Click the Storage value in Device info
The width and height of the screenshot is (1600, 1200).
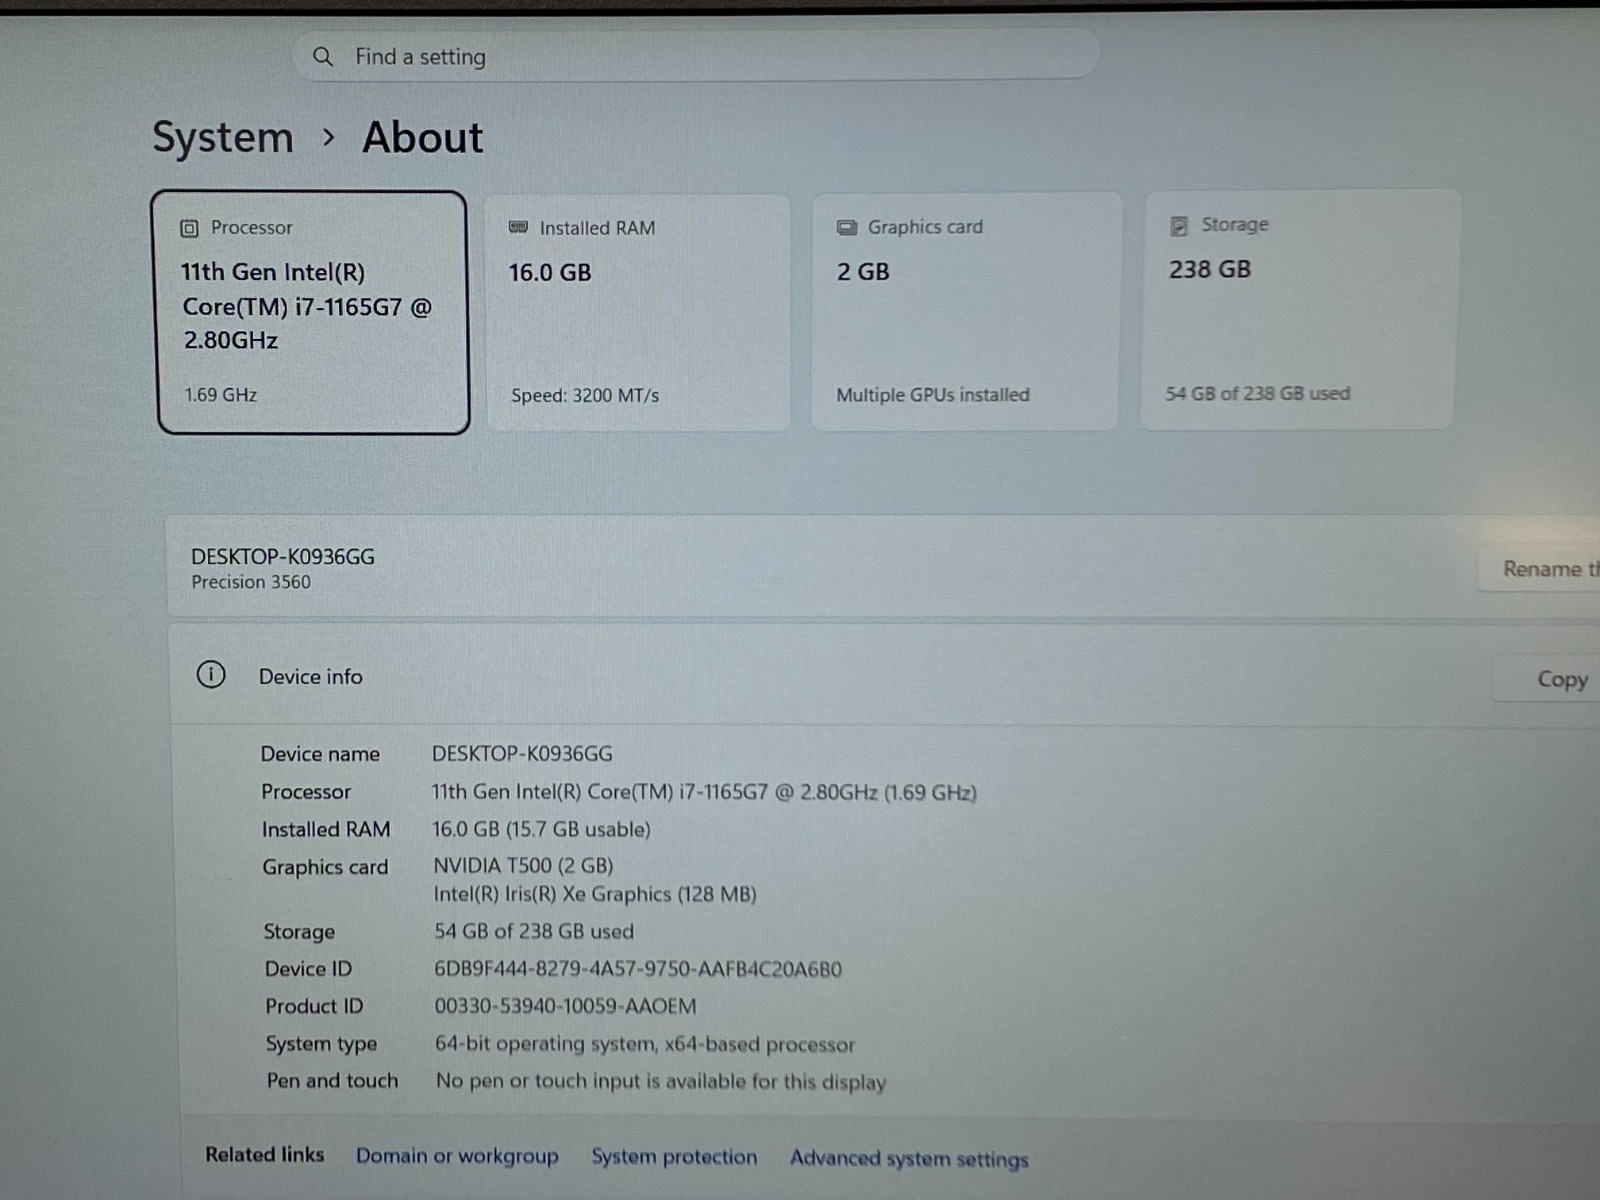[x=534, y=931]
